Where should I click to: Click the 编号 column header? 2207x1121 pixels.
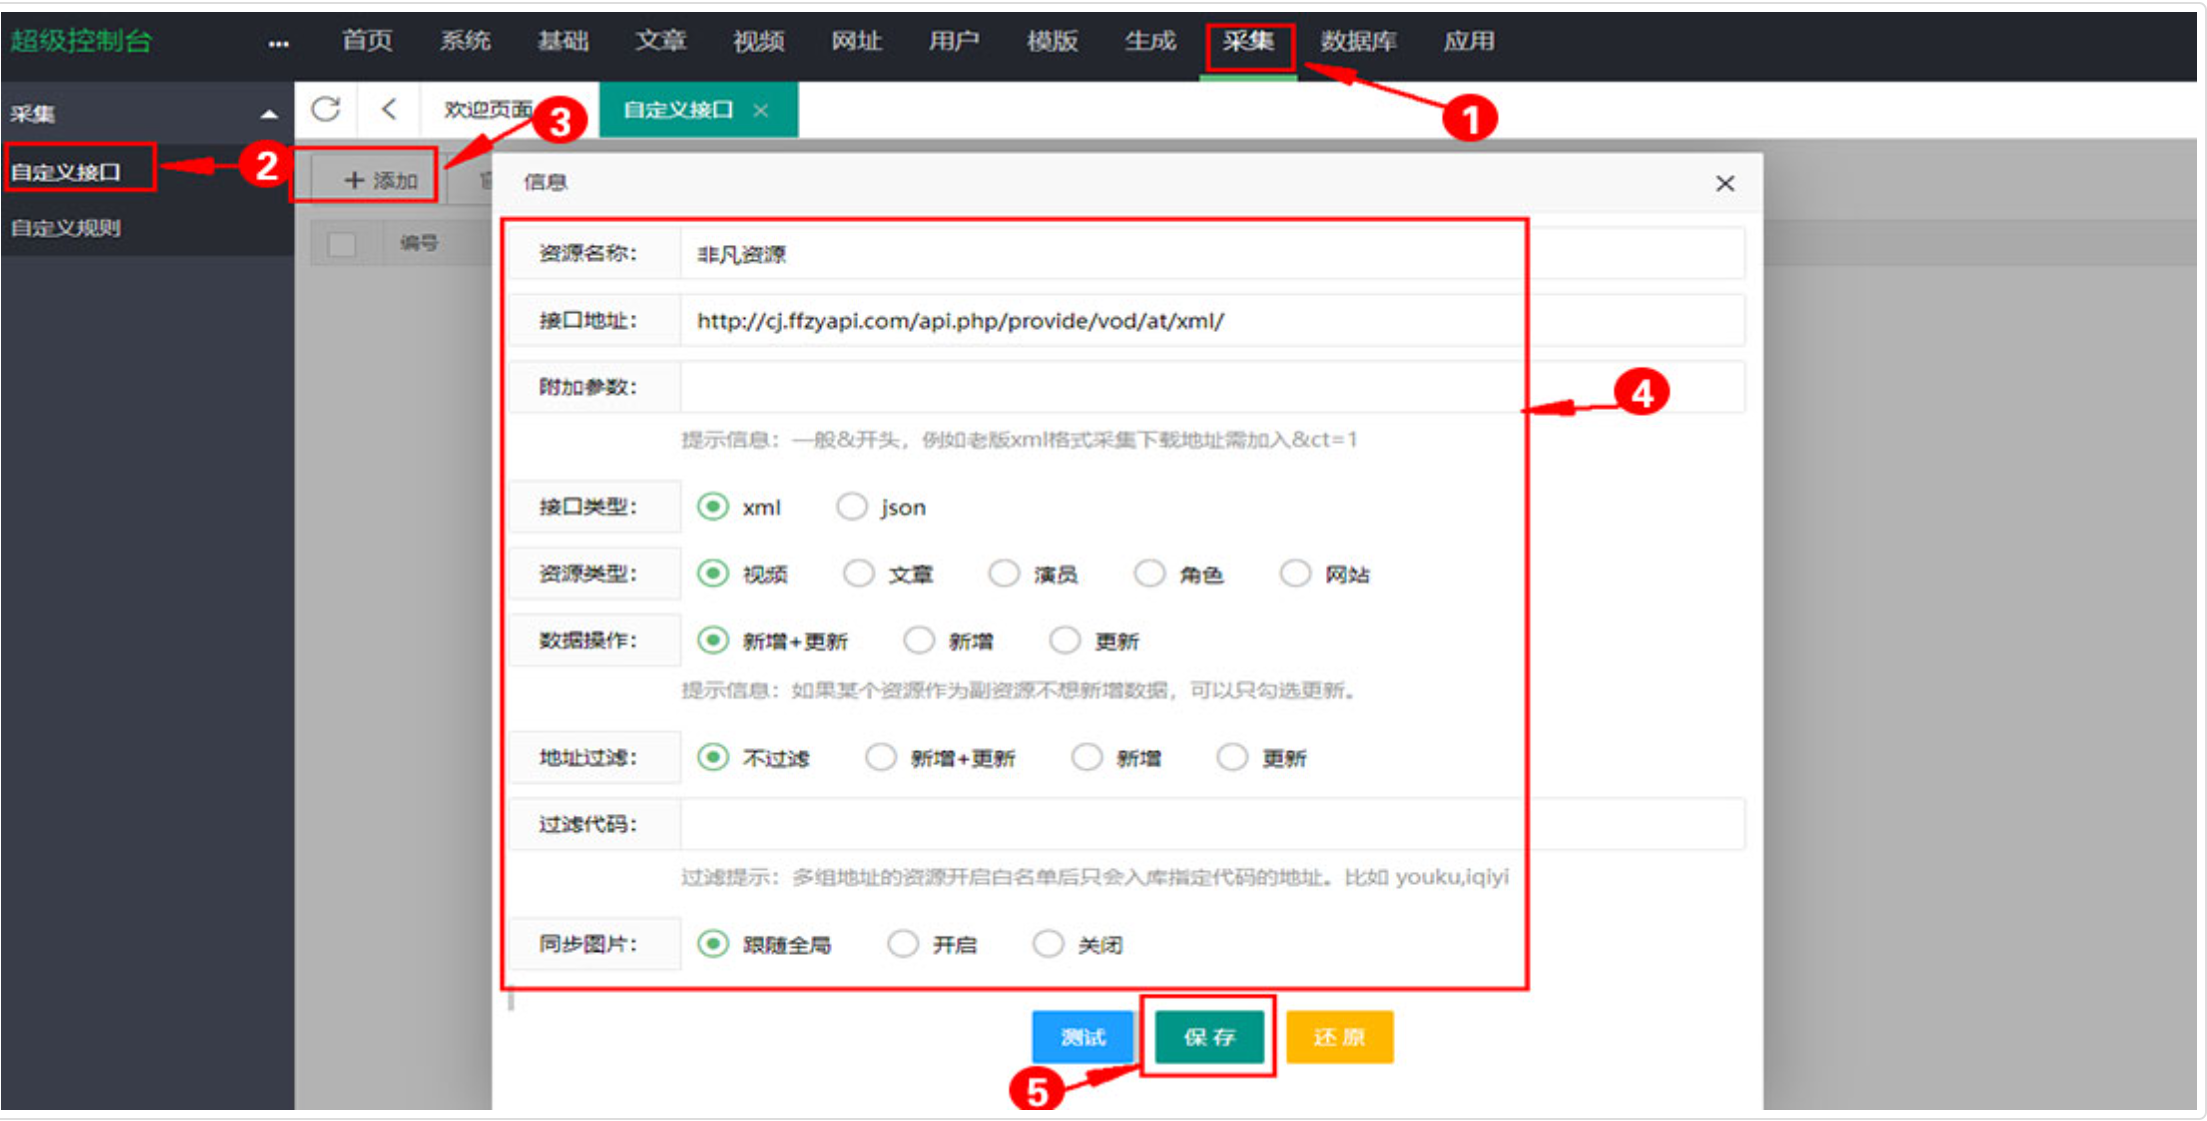(419, 243)
